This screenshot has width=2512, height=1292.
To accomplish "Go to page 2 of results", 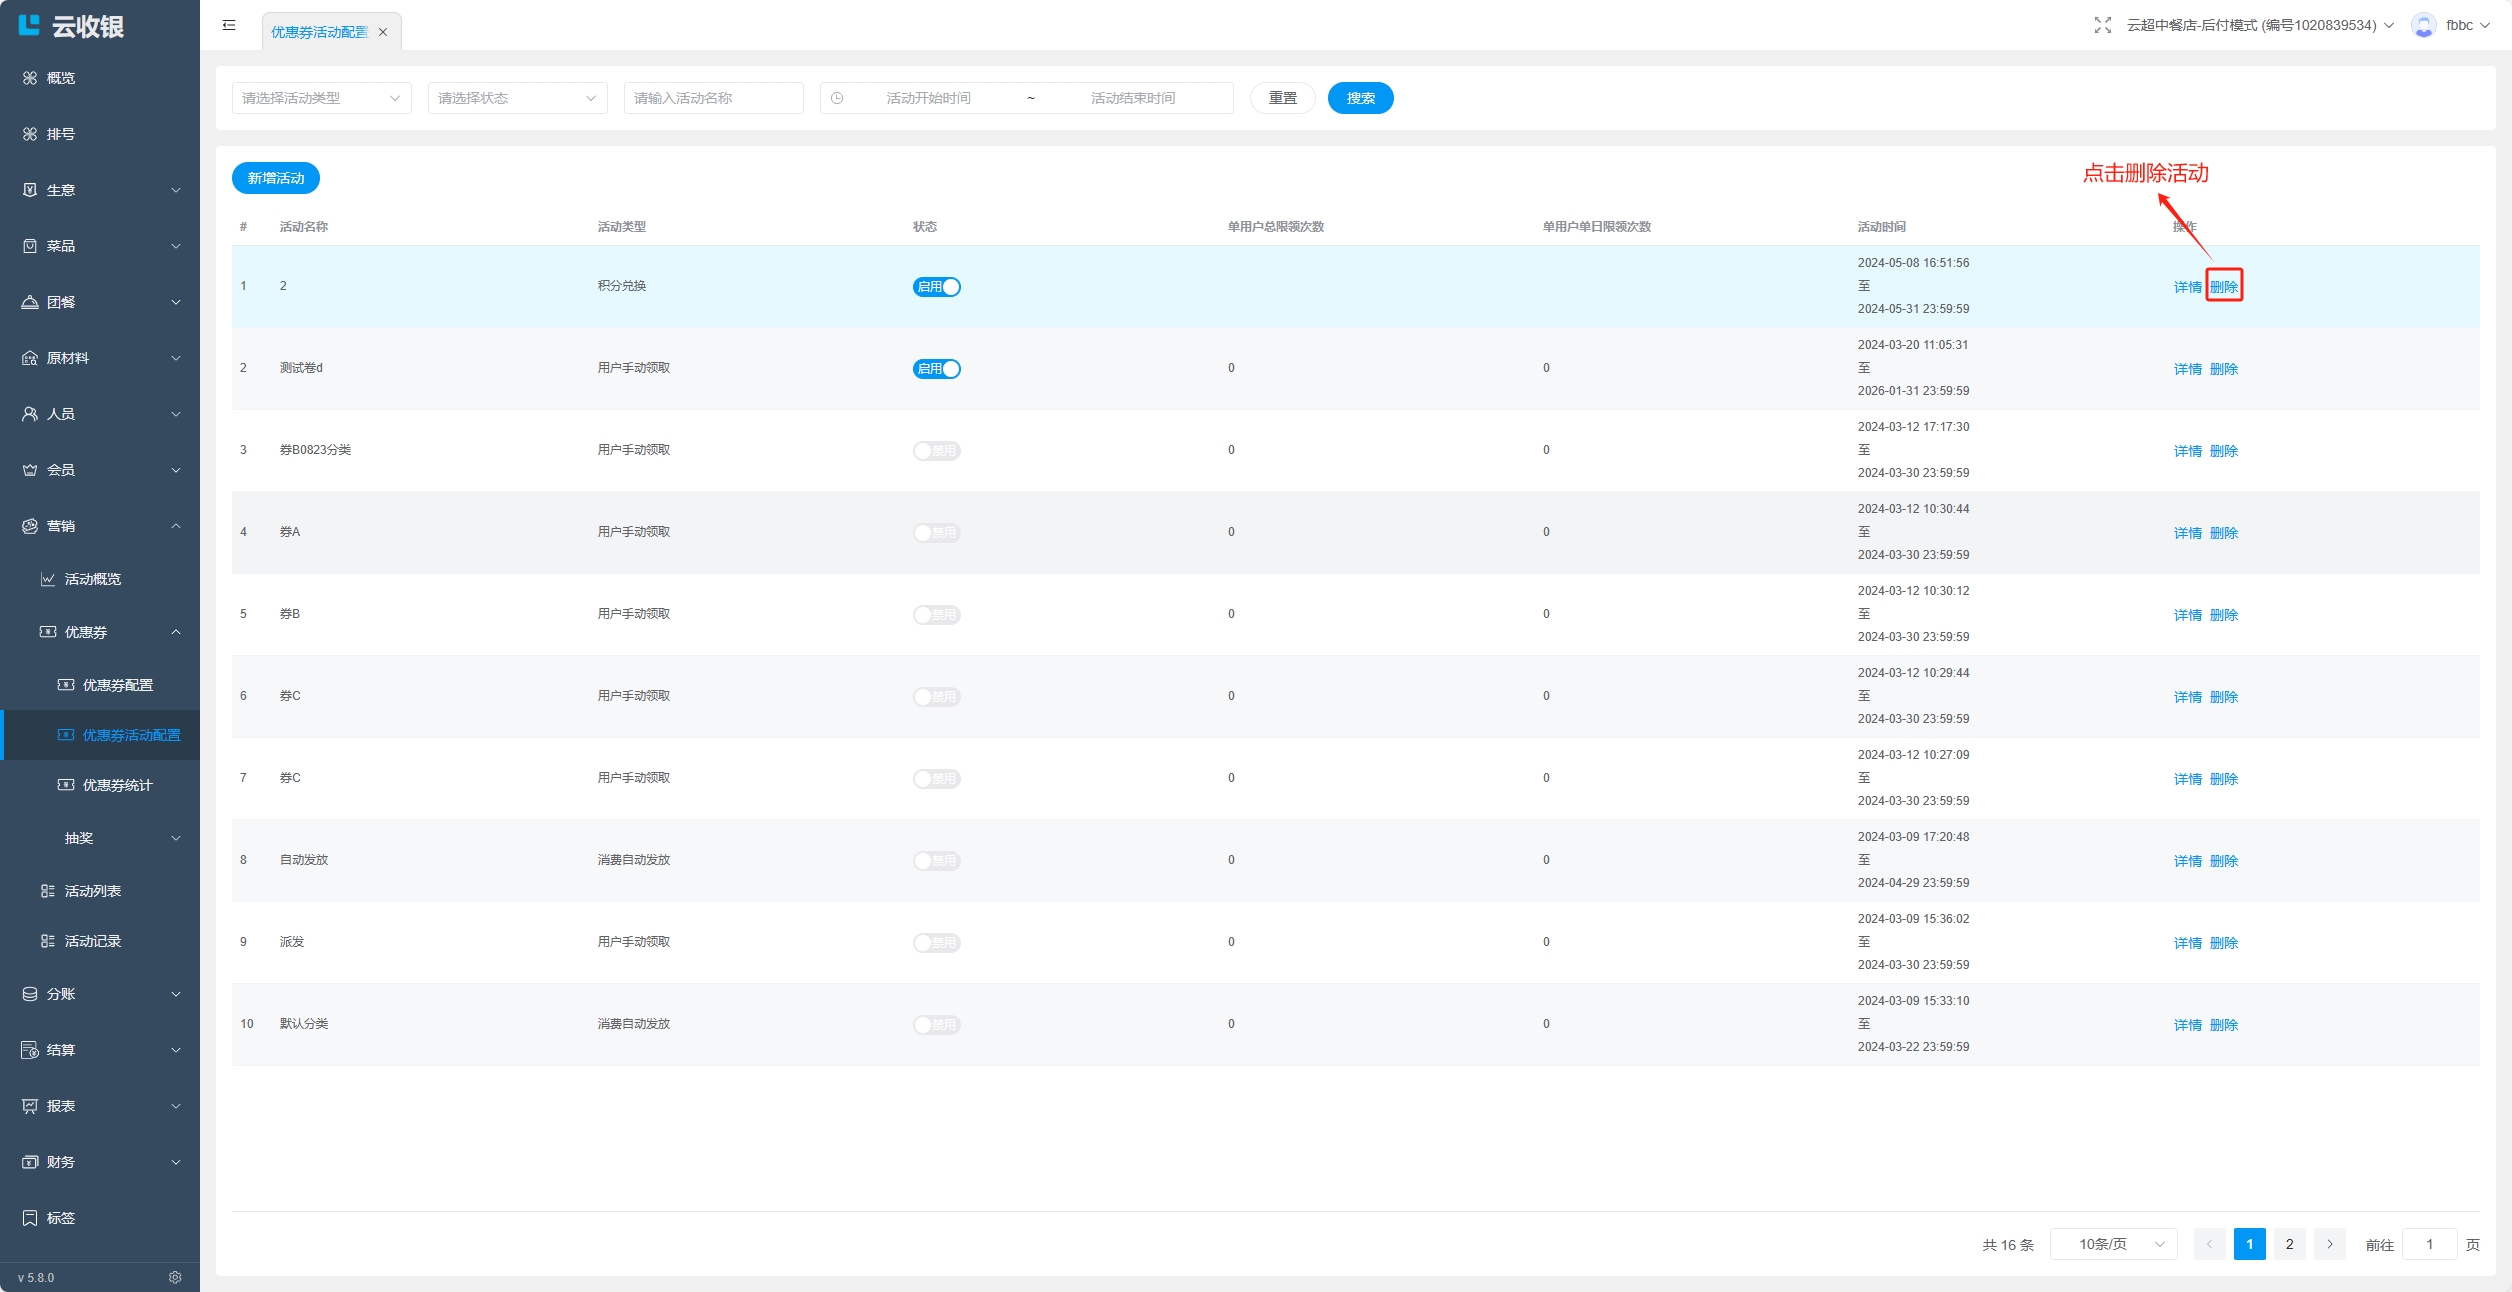I will [2289, 1244].
